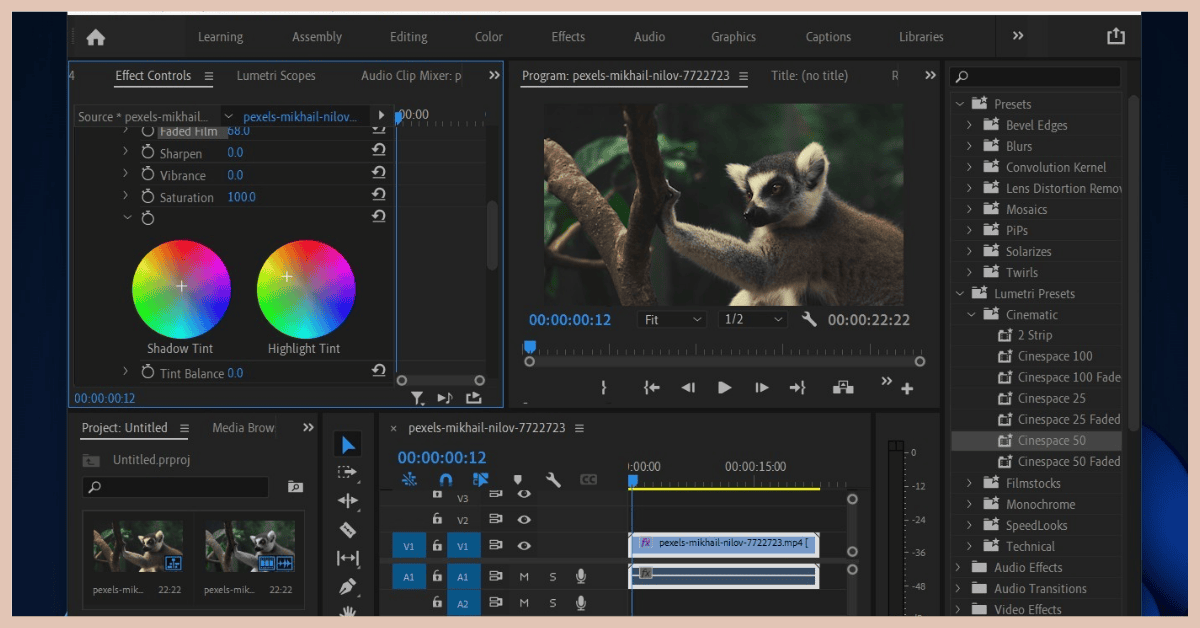
Task: Click the Shadow Tint color wheel
Action: (x=181, y=288)
